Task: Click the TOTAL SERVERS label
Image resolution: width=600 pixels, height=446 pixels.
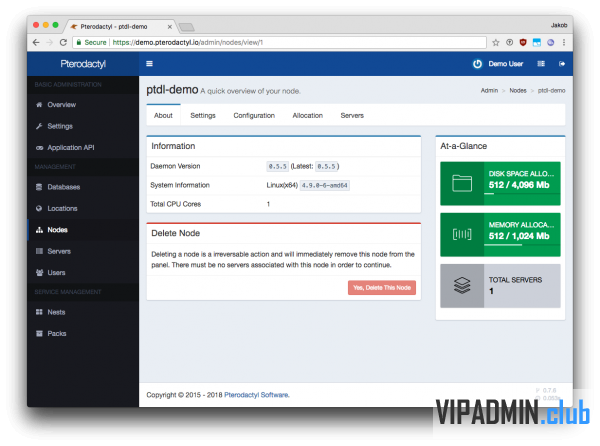Action: pyautogui.click(x=515, y=280)
